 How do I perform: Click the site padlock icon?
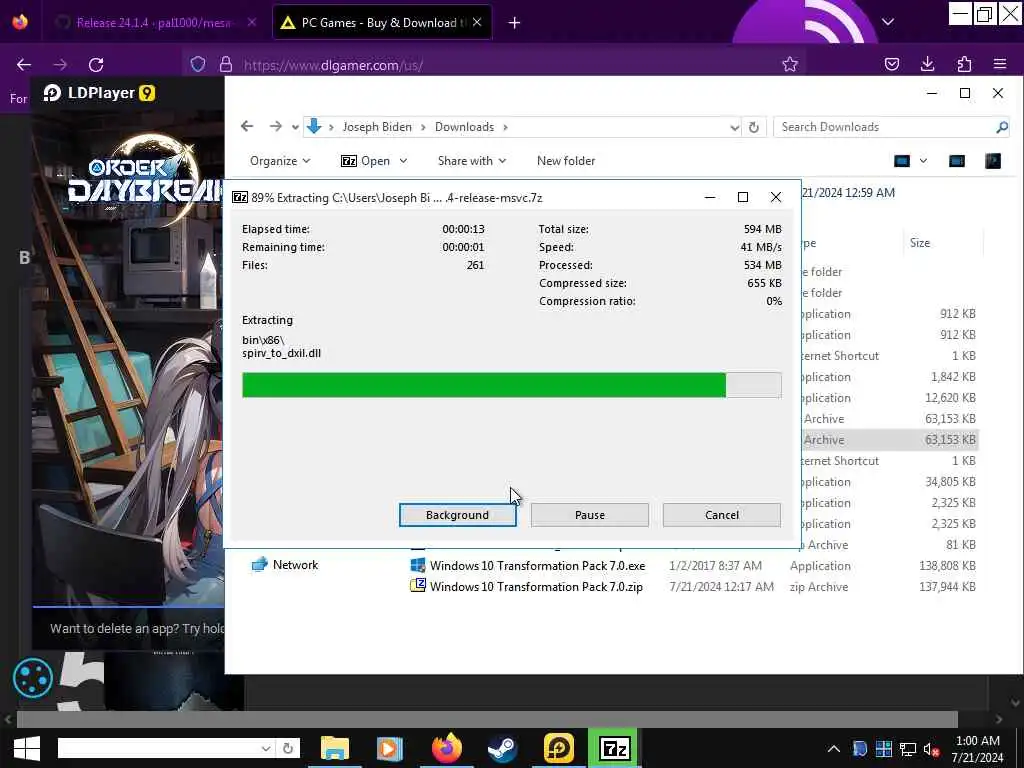pyautogui.click(x=225, y=65)
